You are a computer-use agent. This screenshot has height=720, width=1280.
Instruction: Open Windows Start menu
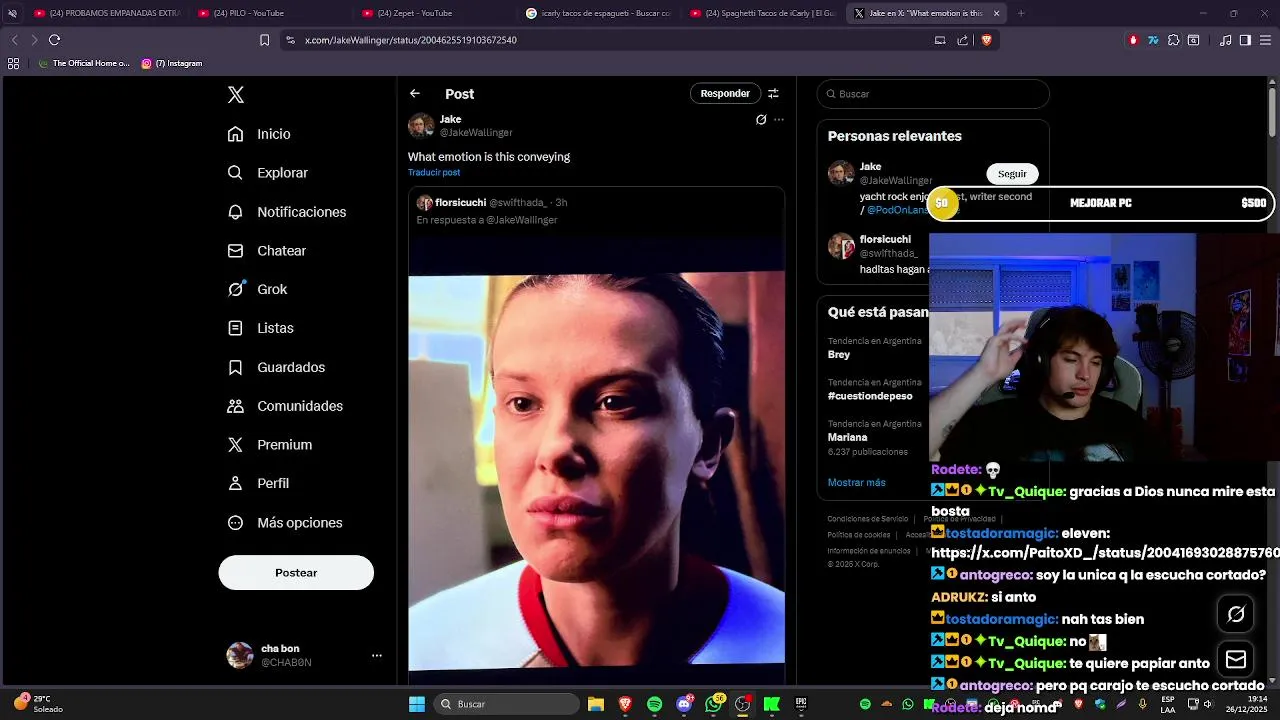(x=417, y=704)
